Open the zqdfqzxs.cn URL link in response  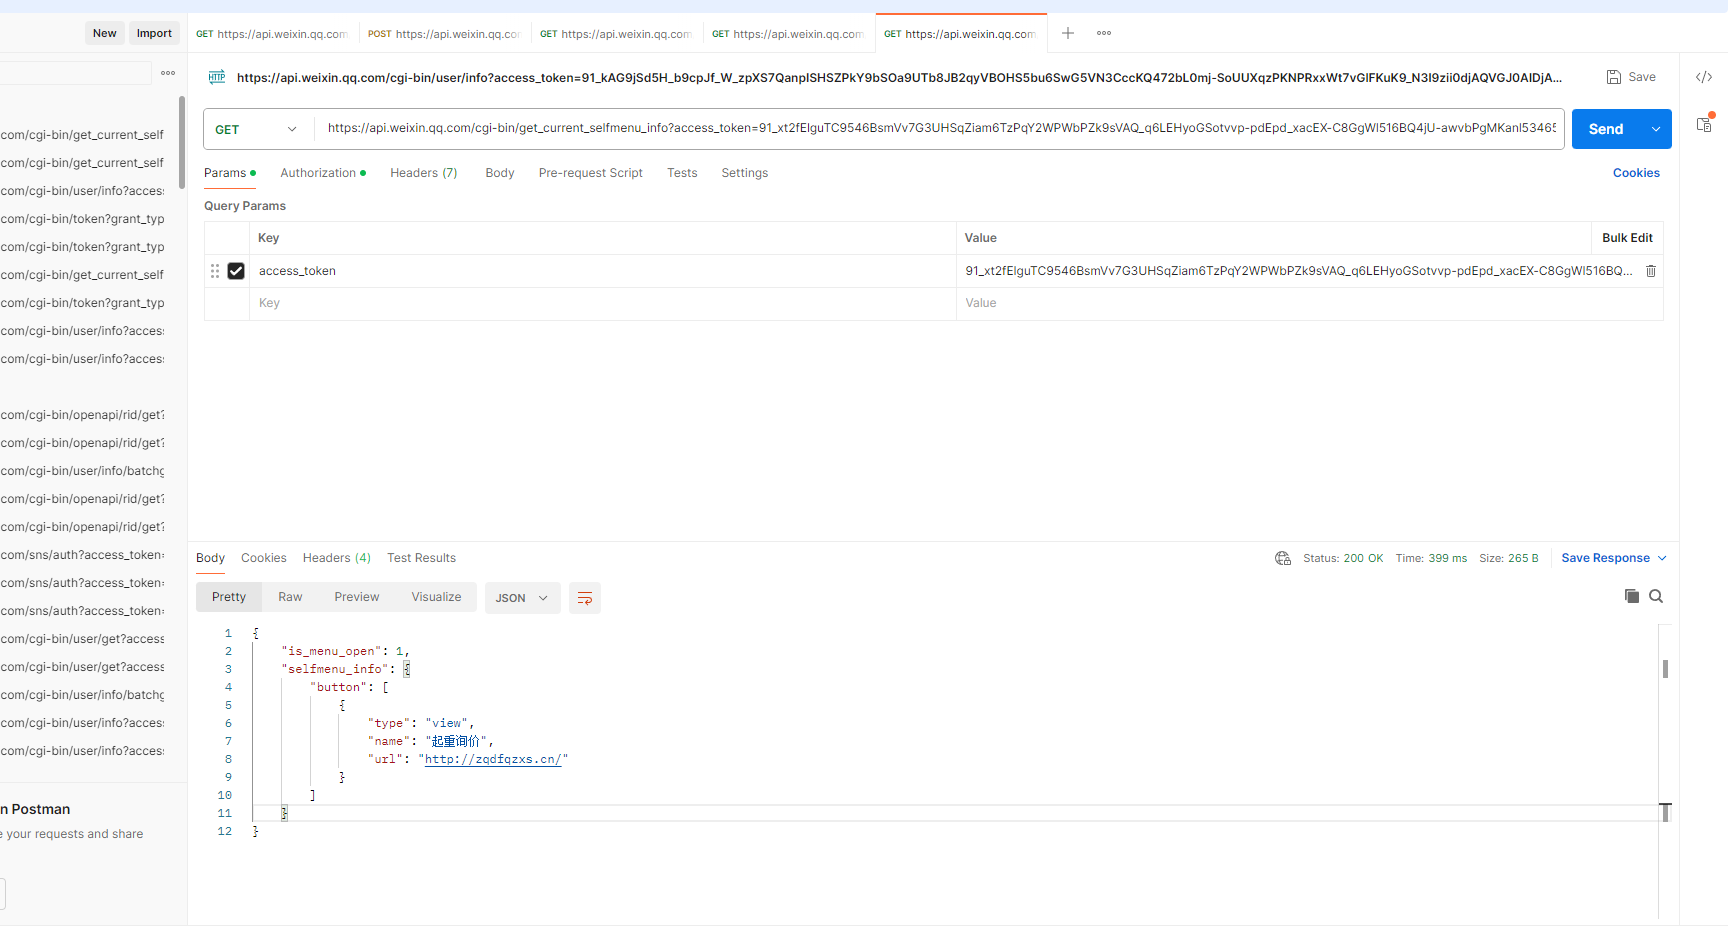(x=493, y=759)
